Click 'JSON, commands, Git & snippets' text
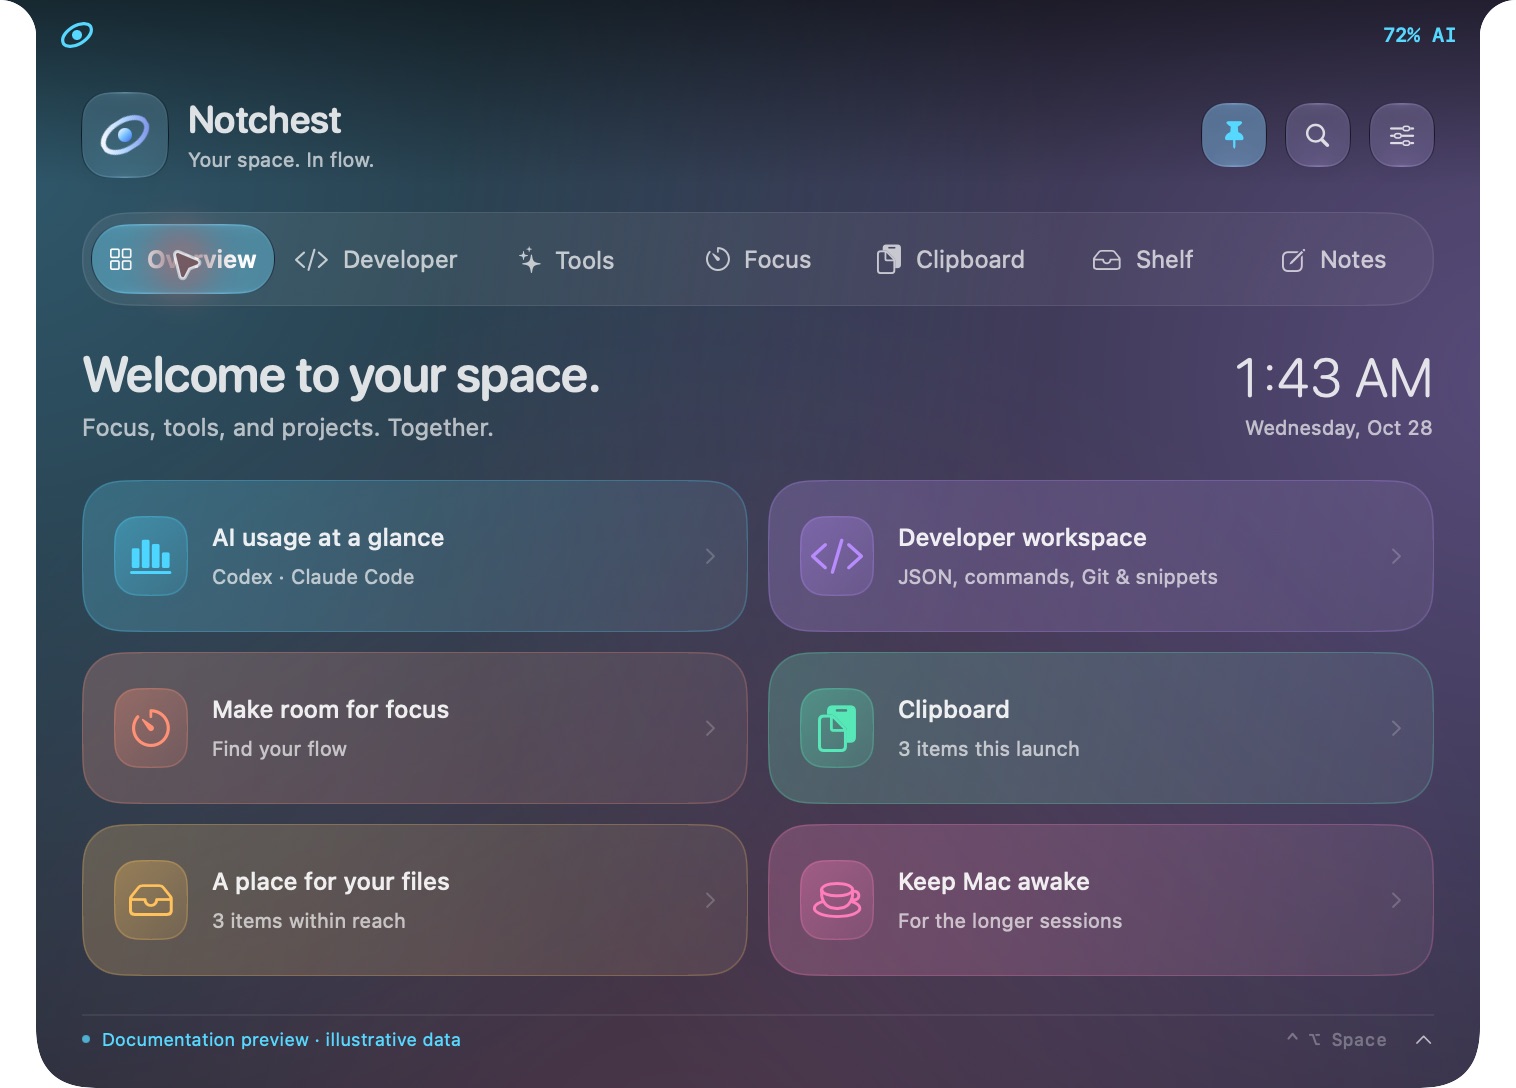Screen dimensions: 1516x1088 pos(1058,577)
